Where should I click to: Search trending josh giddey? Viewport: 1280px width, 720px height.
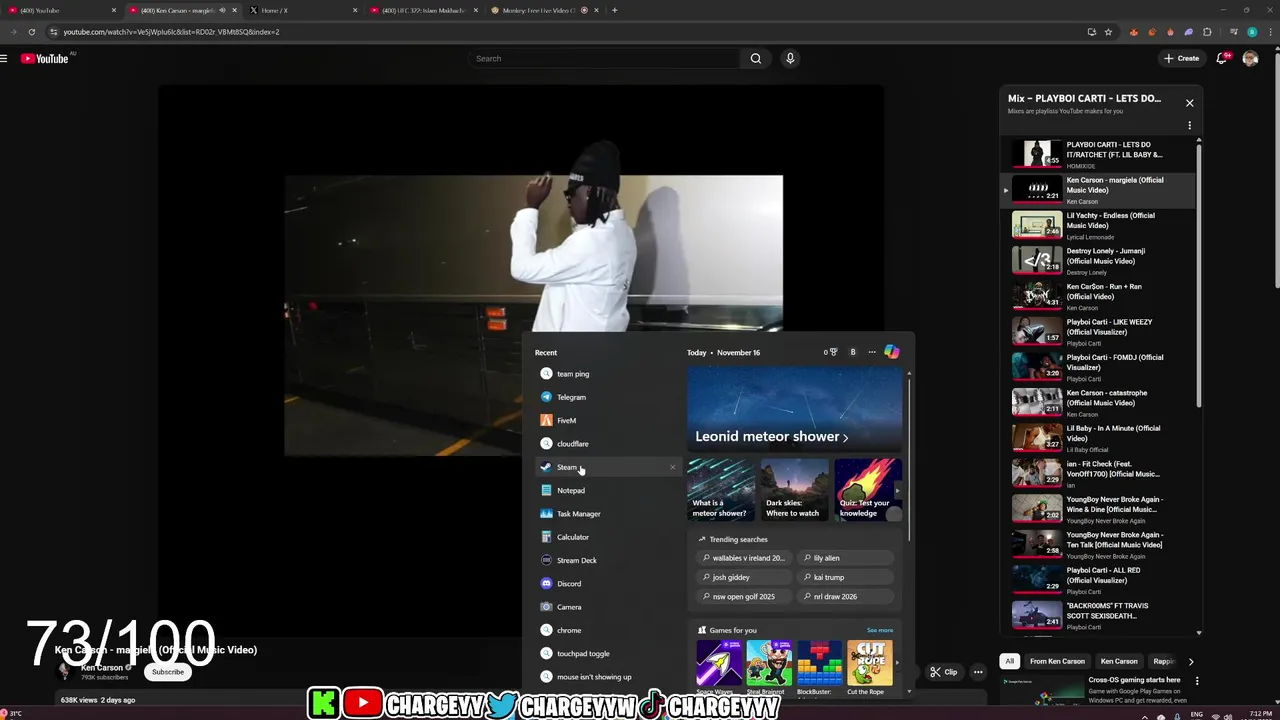(x=744, y=577)
